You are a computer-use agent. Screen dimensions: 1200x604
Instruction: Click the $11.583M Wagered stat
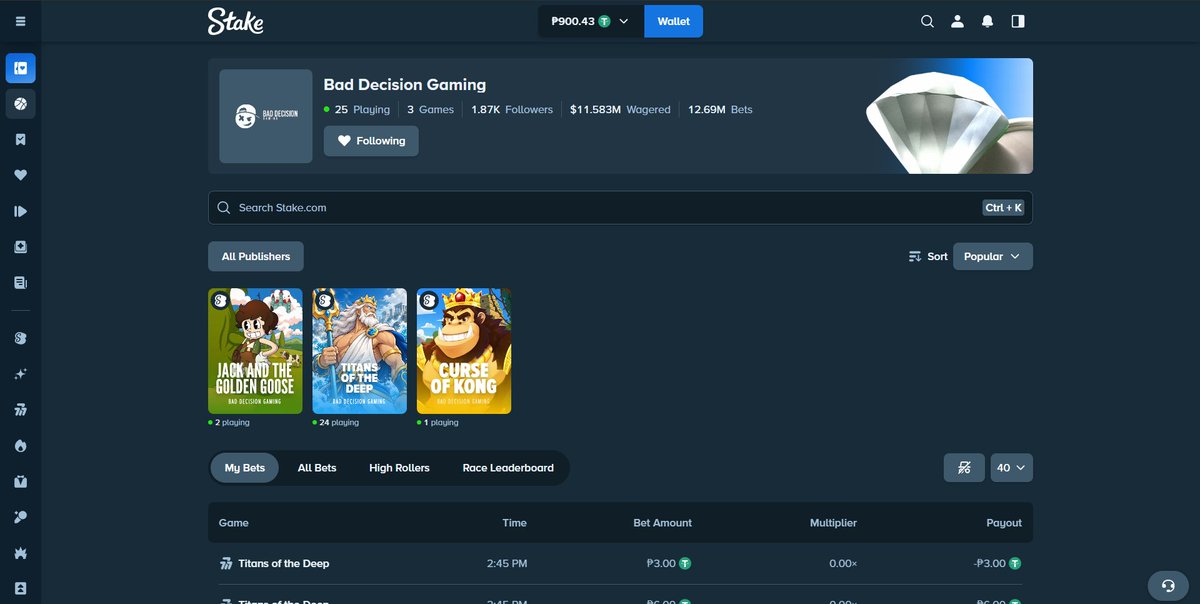[x=620, y=110]
